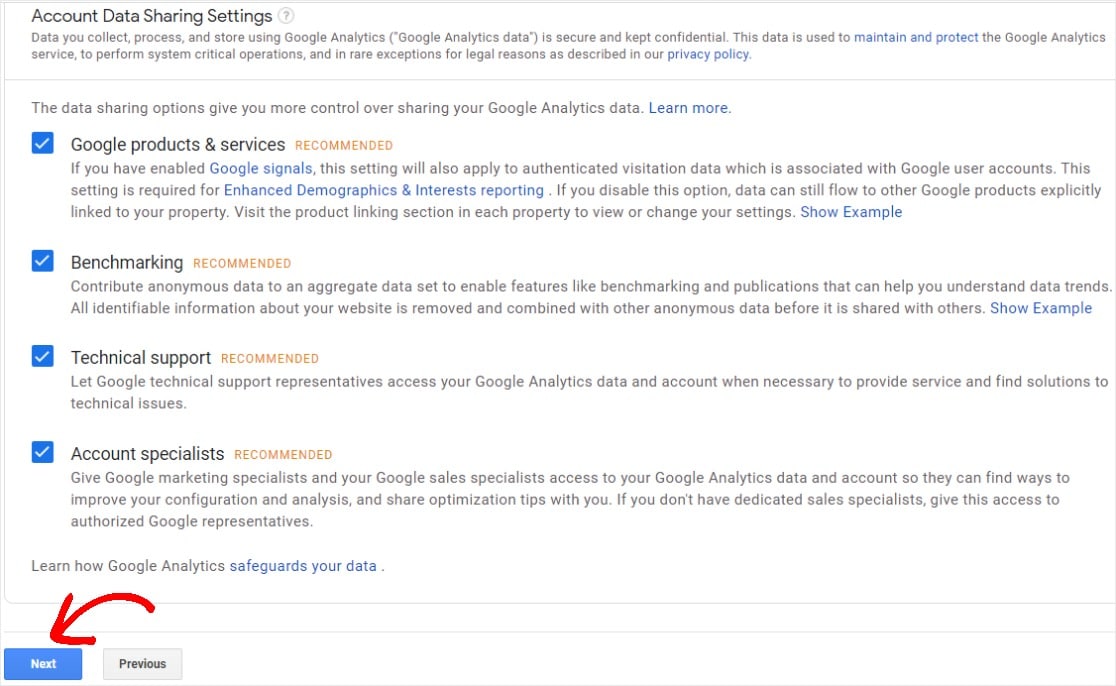Follow the Learn more link
The height and width of the screenshot is (686, 1116).
[688, 108]
